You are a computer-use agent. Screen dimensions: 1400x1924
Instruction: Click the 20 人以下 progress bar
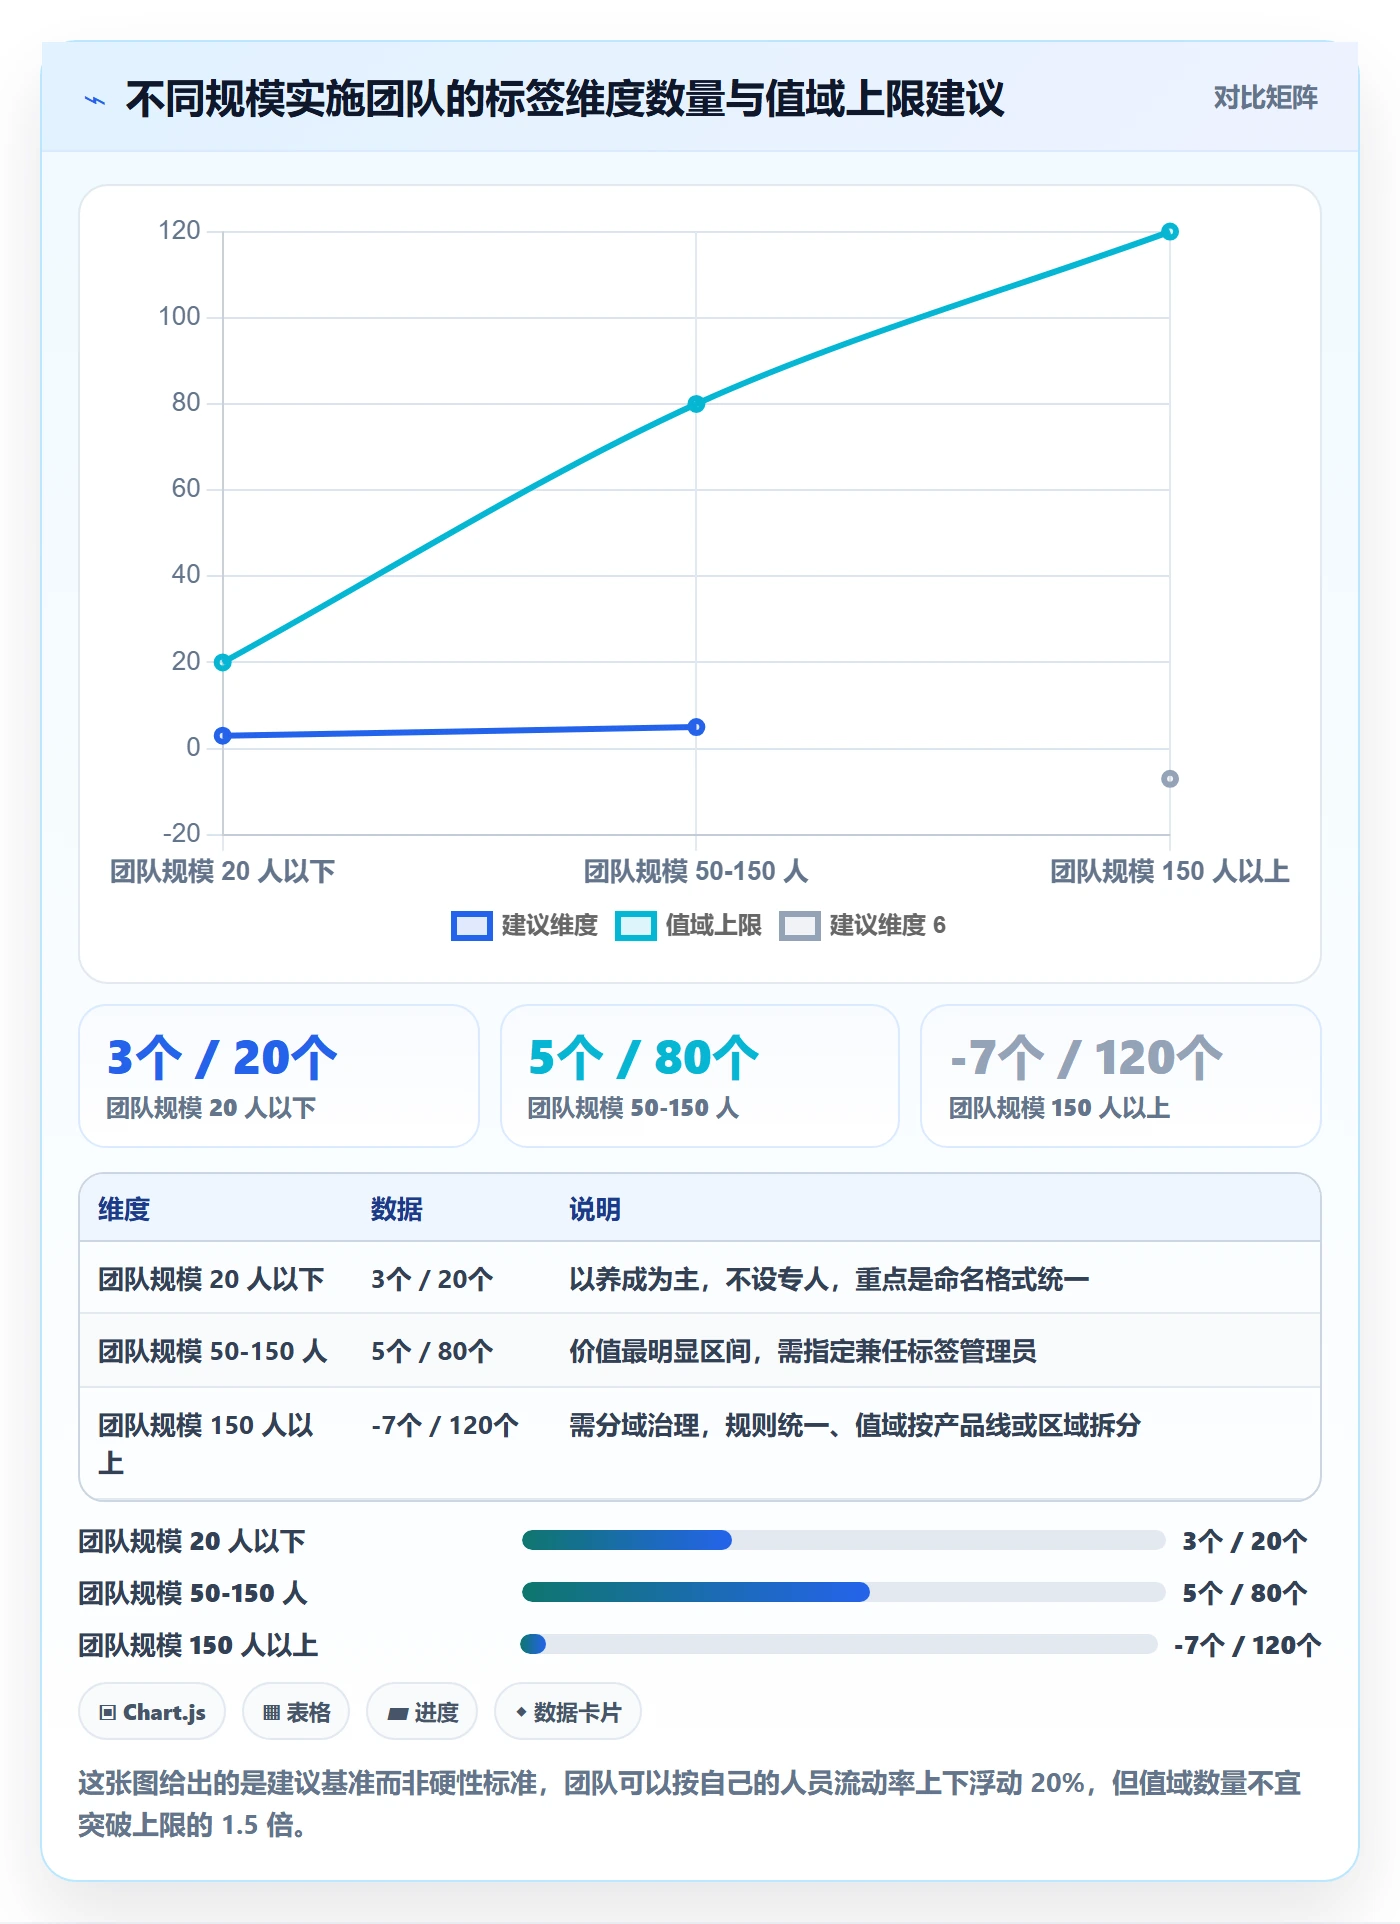pos(843,1540)
